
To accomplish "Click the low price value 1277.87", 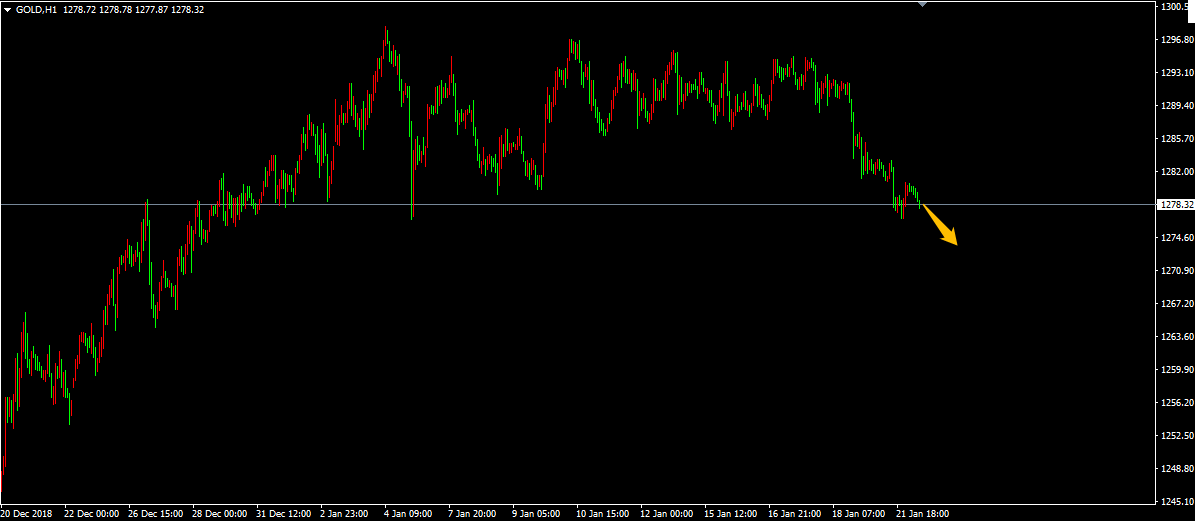I will click(x=151, y=10).
